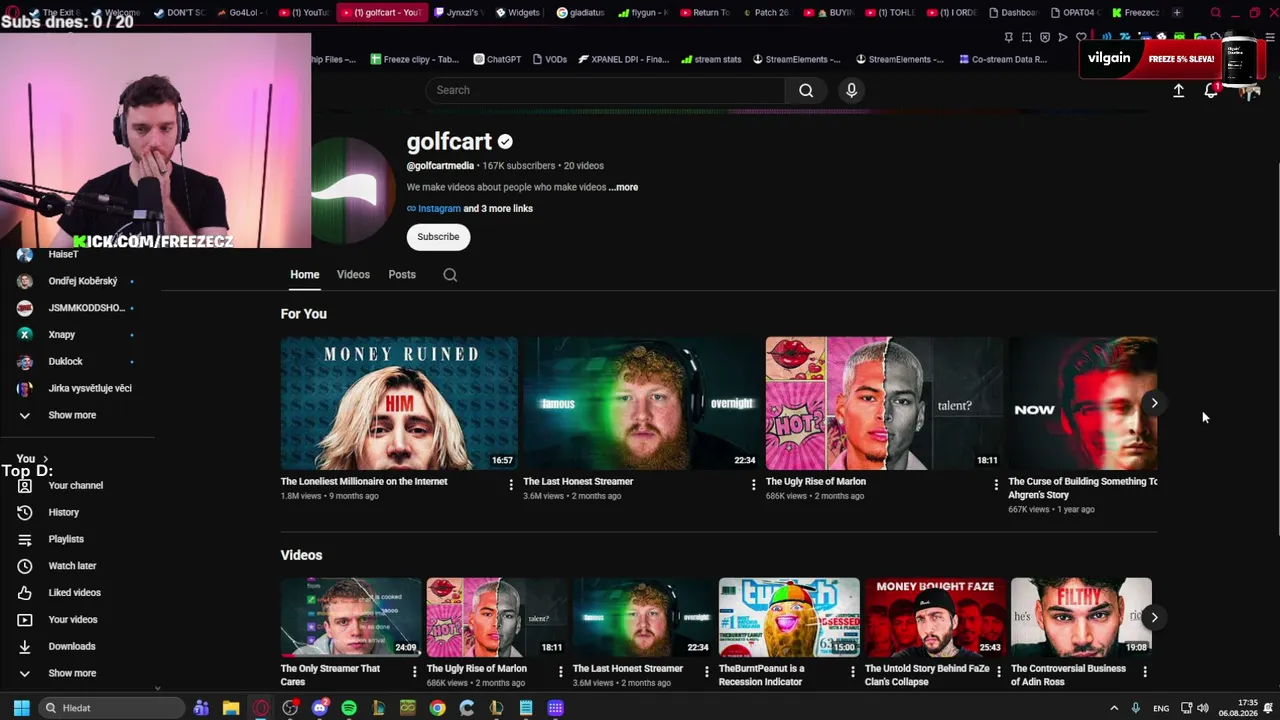
Task: Click the browser tab search magnifier icon
Action: pos(1216,13)
